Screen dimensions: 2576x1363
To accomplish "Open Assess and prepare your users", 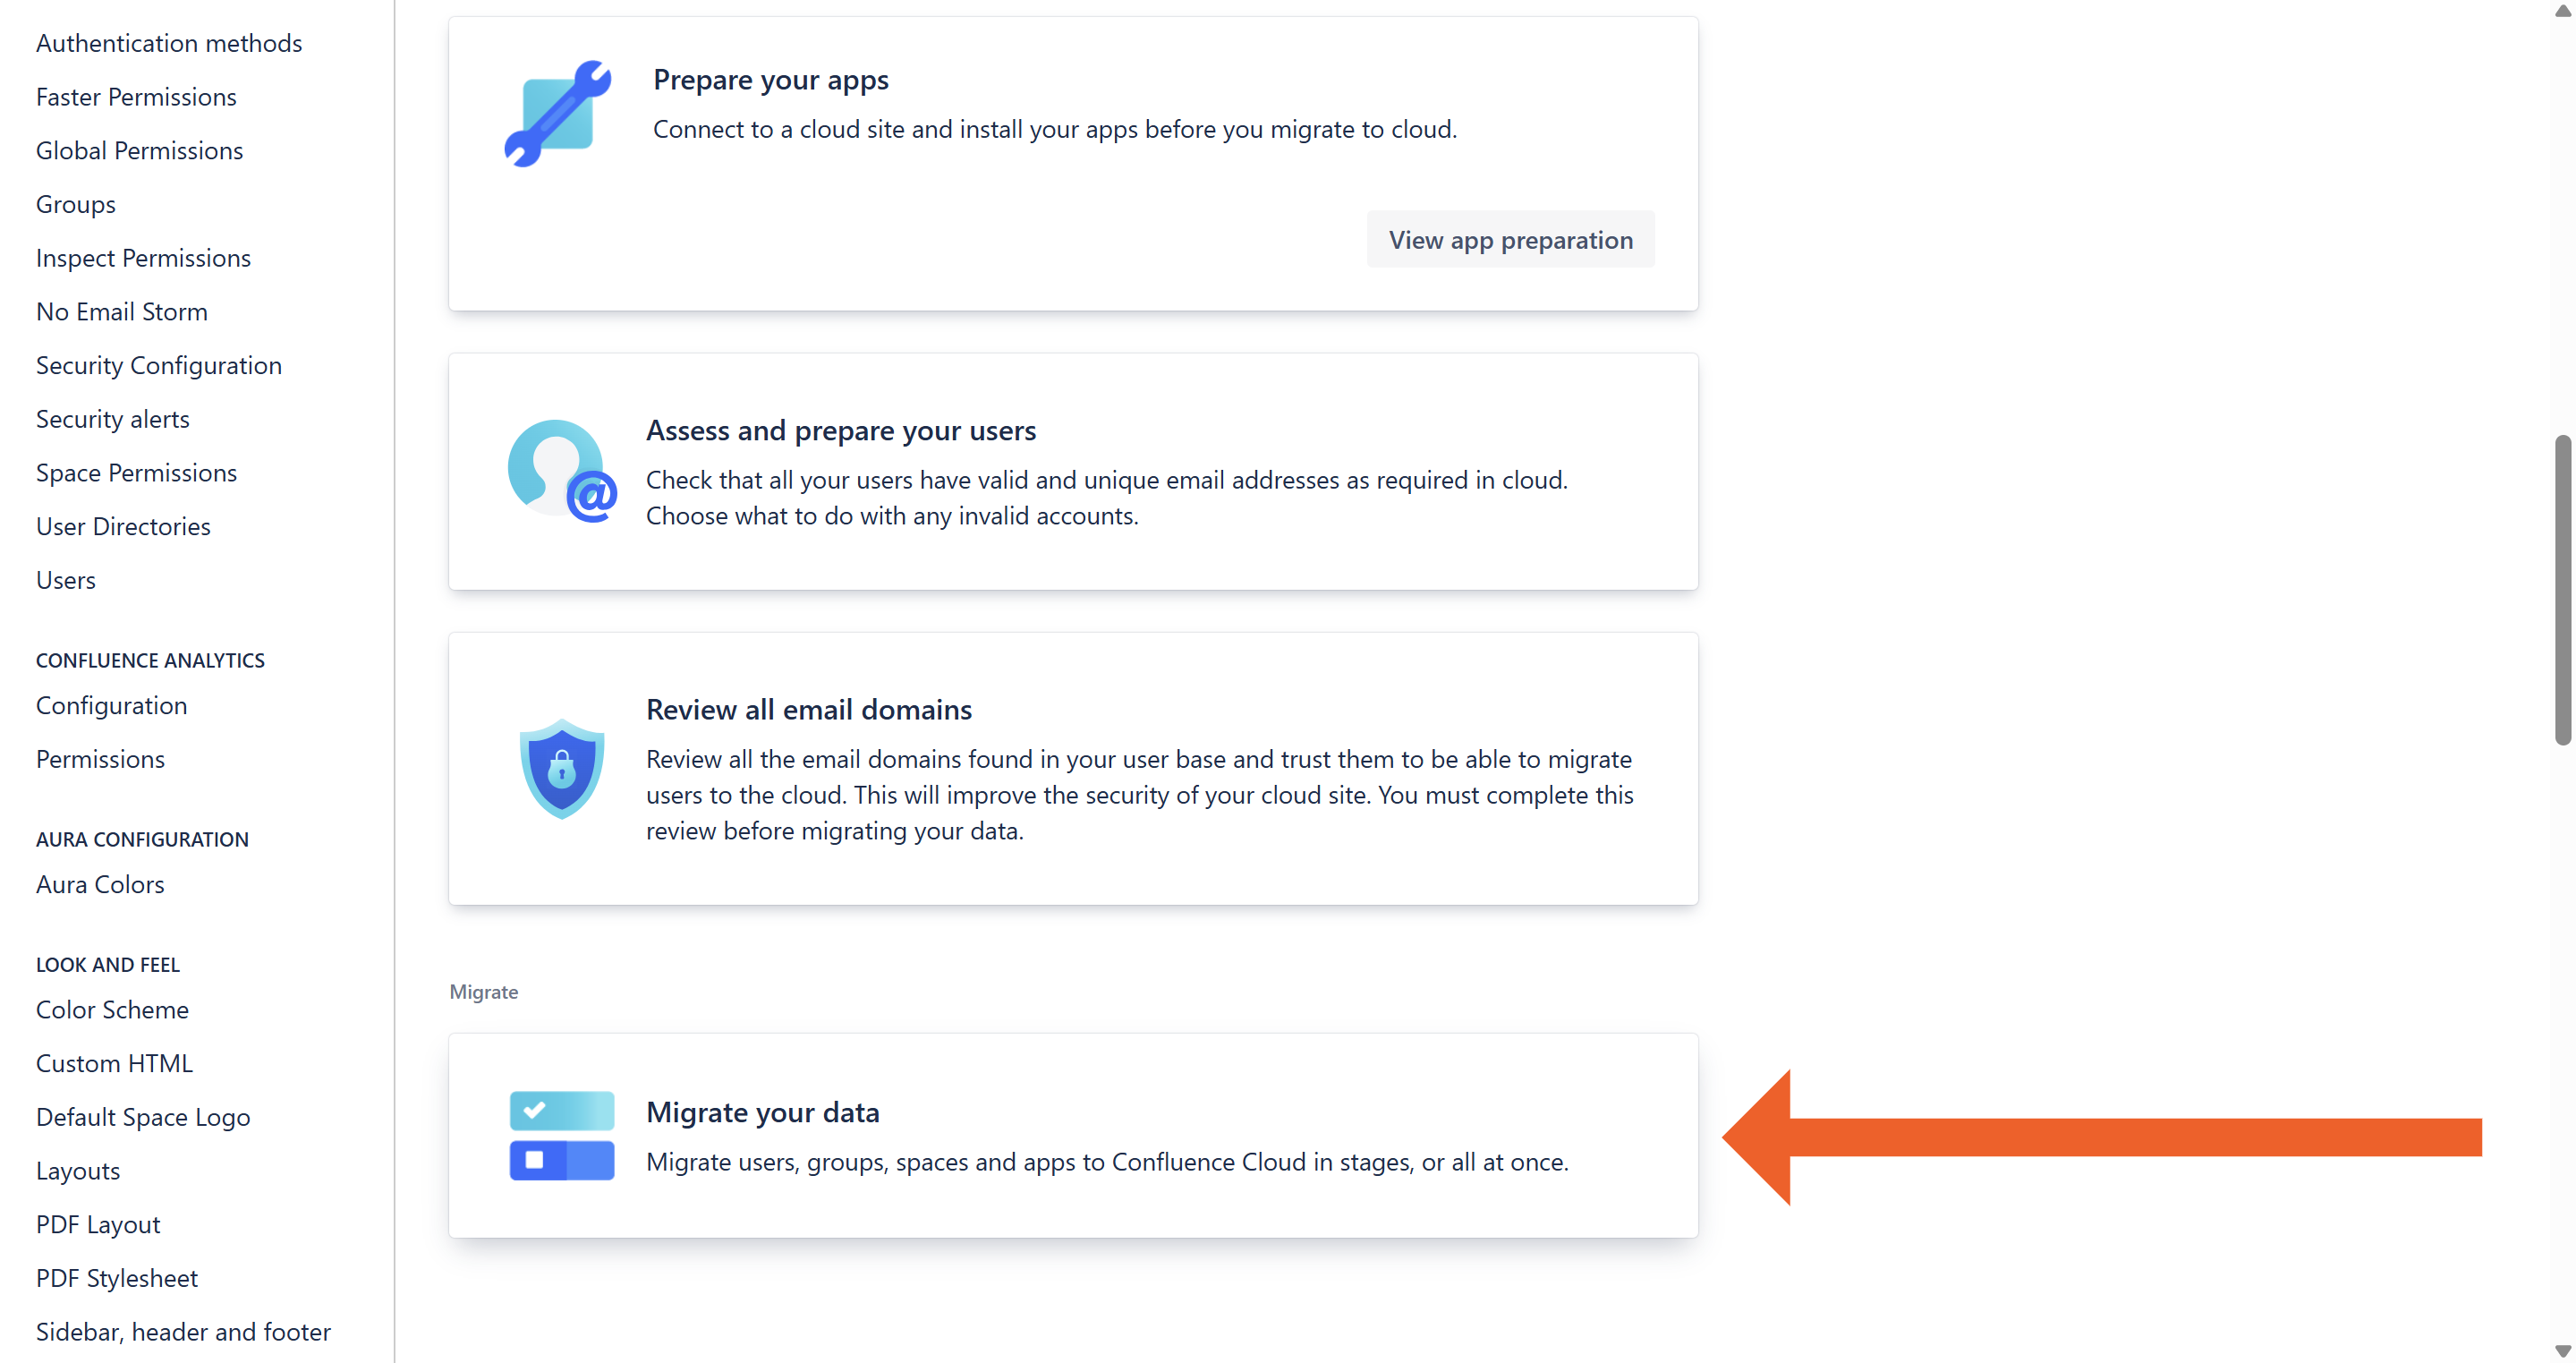I will click(840, 430).
